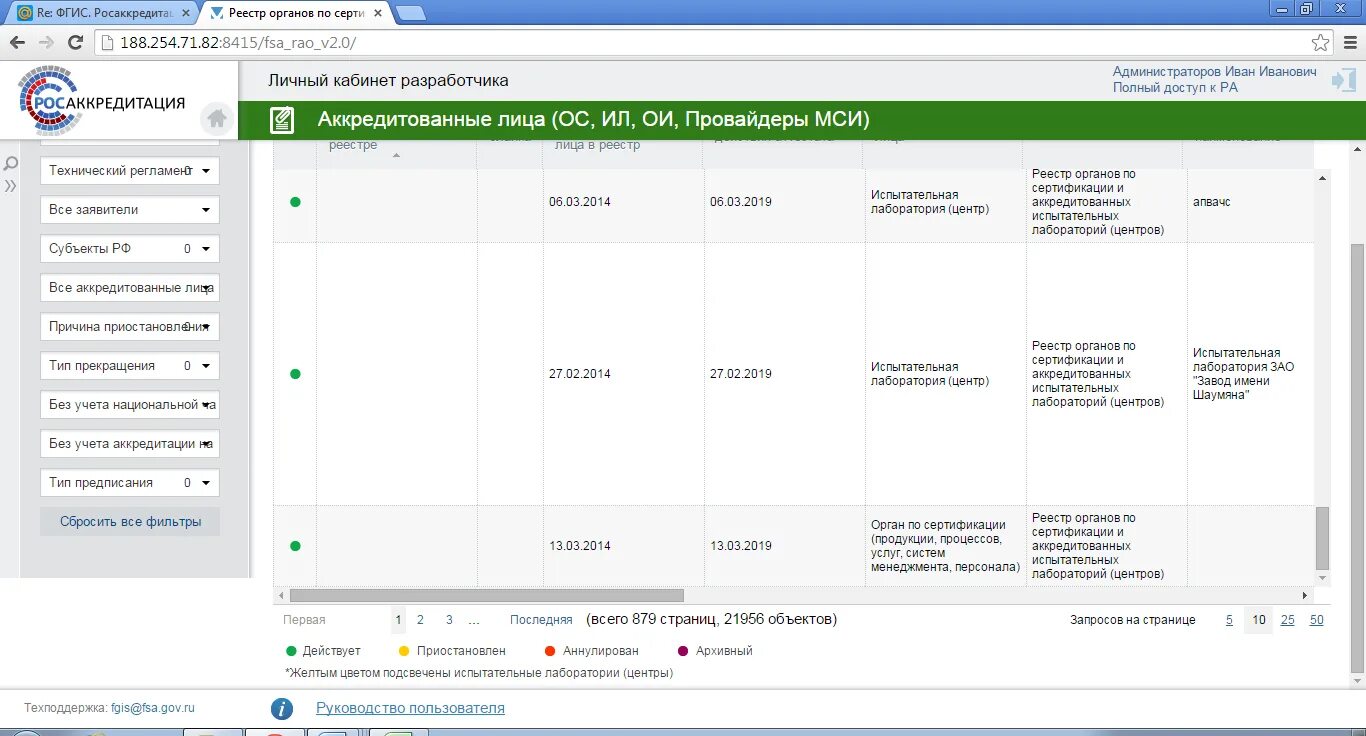Click the table's vertical scrollbar thumb
Screen dimensions: 1366x736
tap(1323, 537)
